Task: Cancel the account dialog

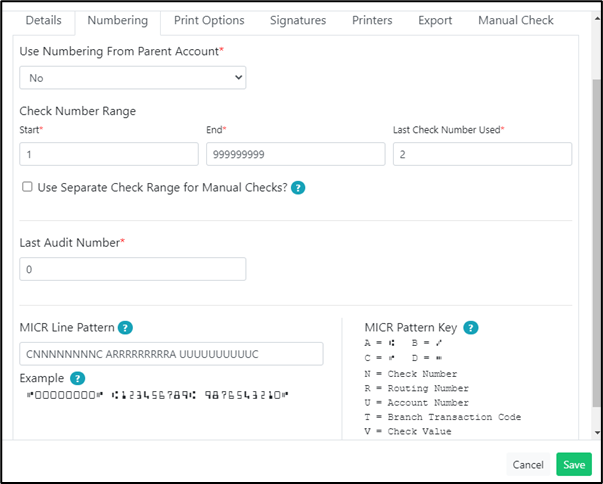Action: (528, 465)
